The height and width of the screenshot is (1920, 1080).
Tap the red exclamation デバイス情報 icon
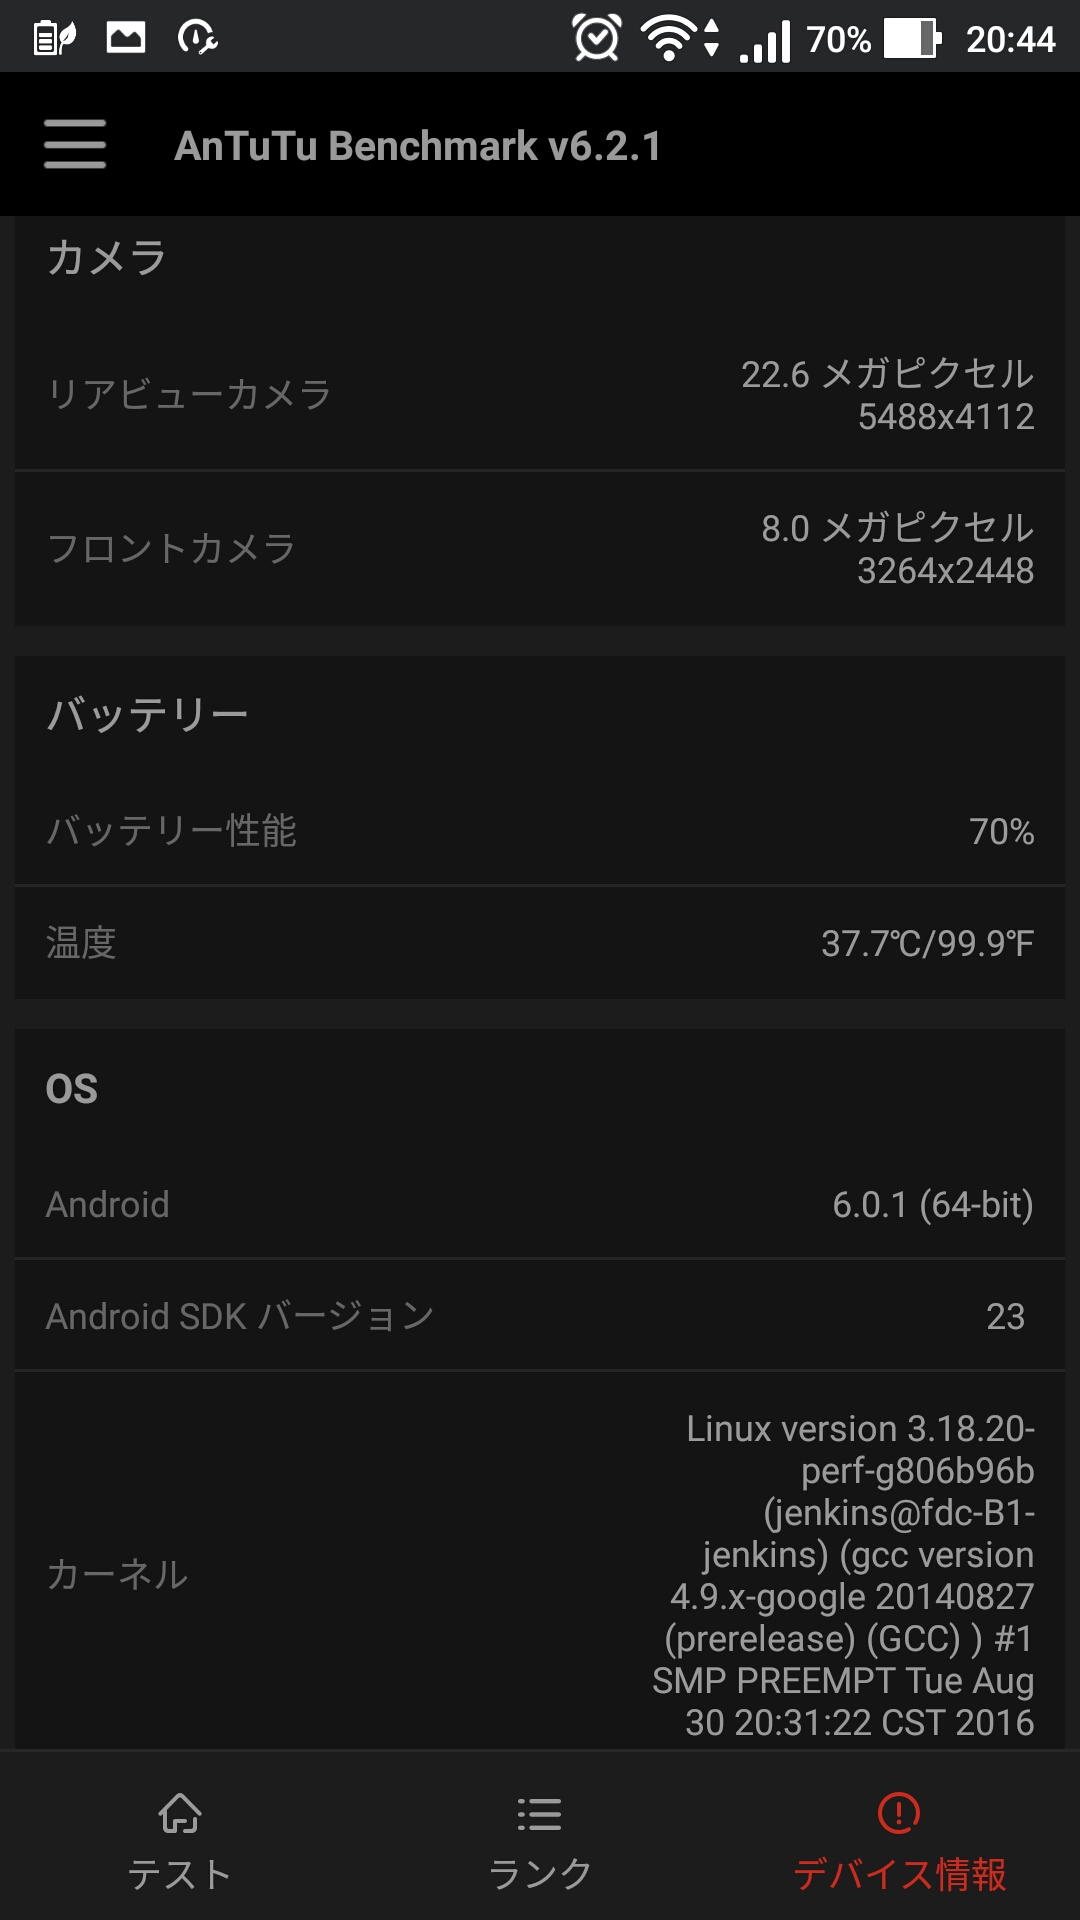pyautogui.click(x=899, y=1812)
